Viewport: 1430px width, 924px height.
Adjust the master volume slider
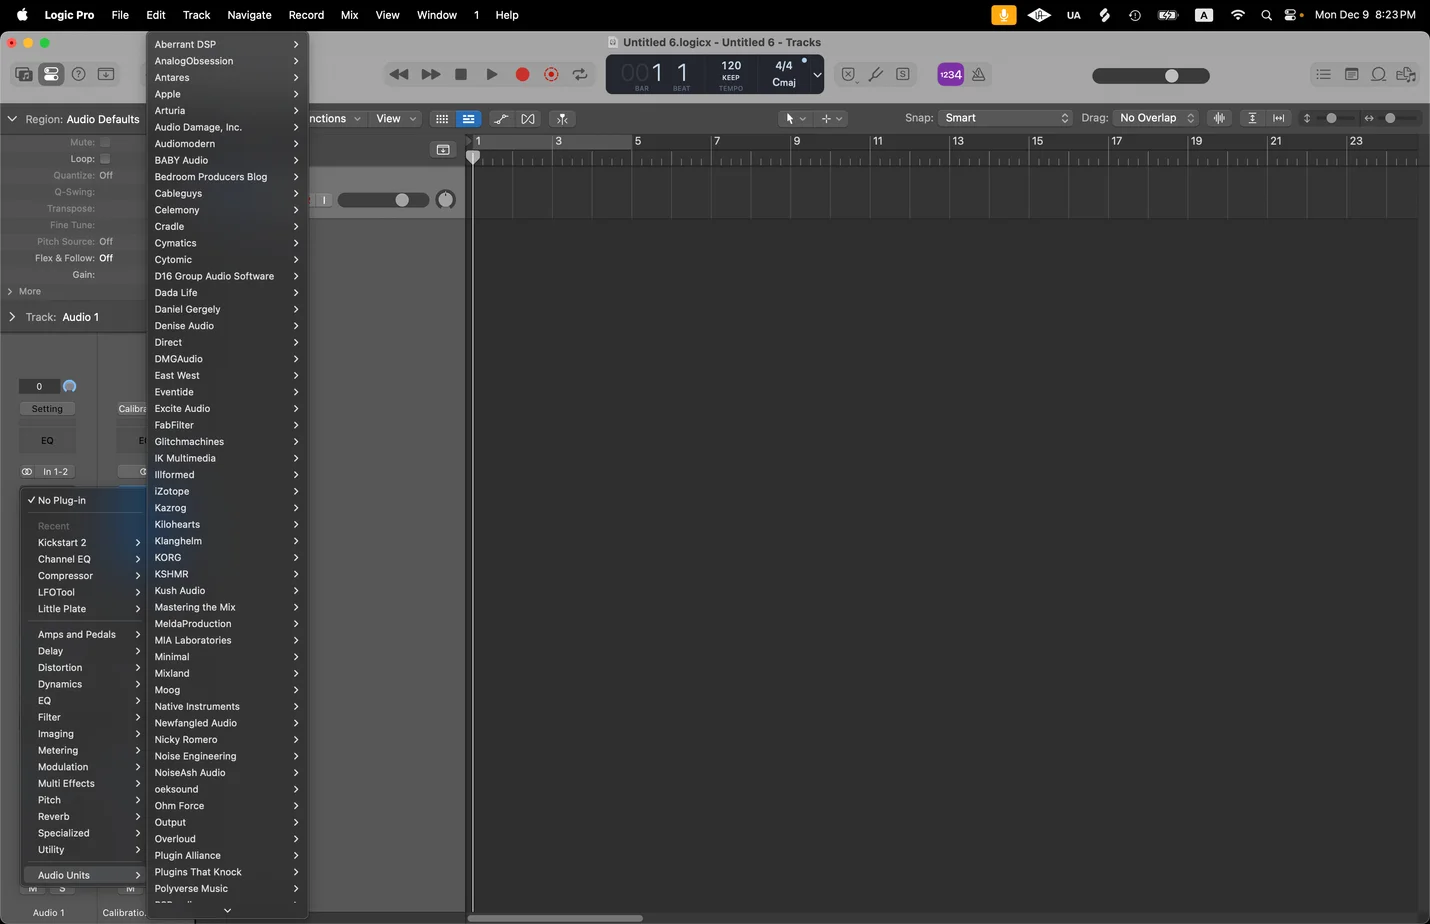click(x=1151, y=76)
